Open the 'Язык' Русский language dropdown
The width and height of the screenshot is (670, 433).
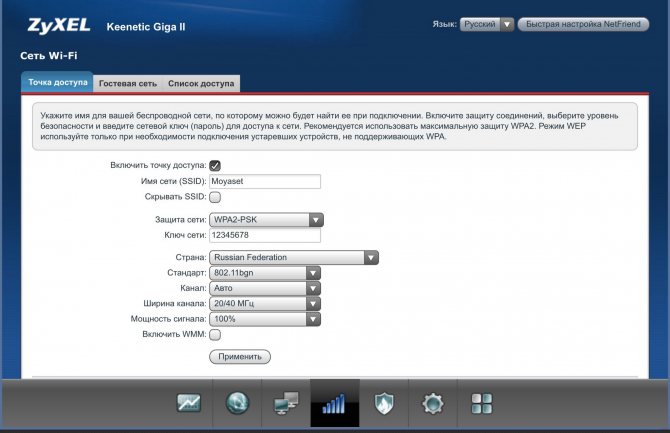coord(487,24)
